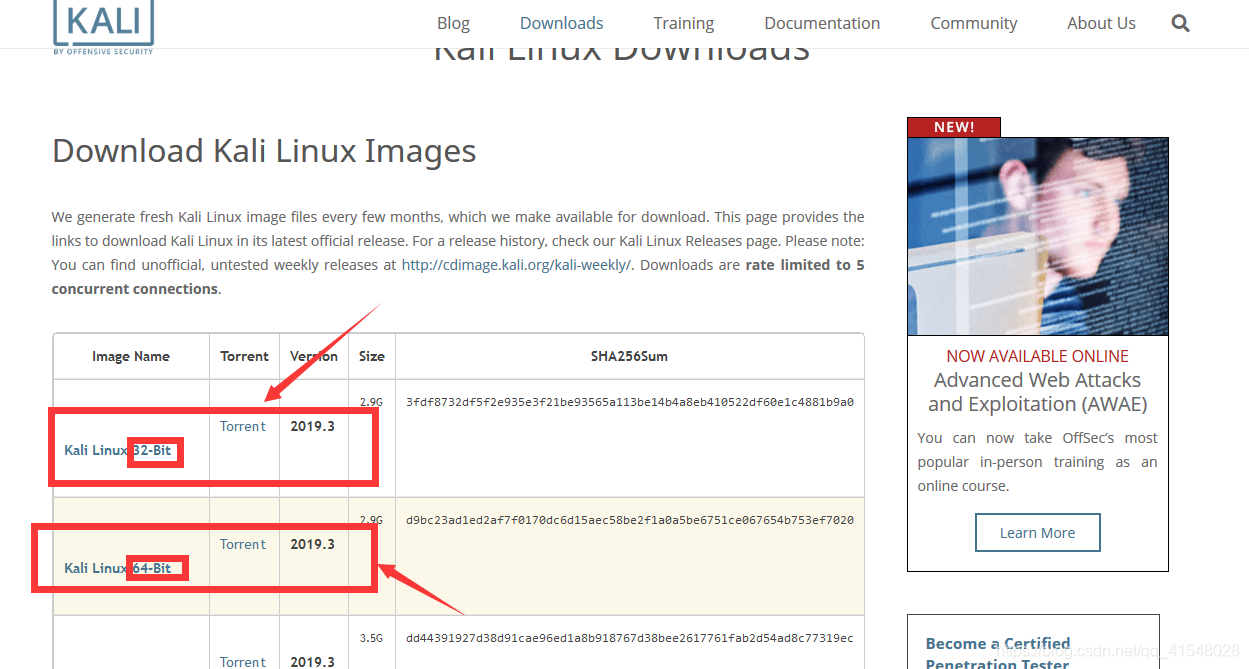This screenshot has width=1249, height=669.
Task: Click the Learn More button
Action: [x=1038, y=533]
